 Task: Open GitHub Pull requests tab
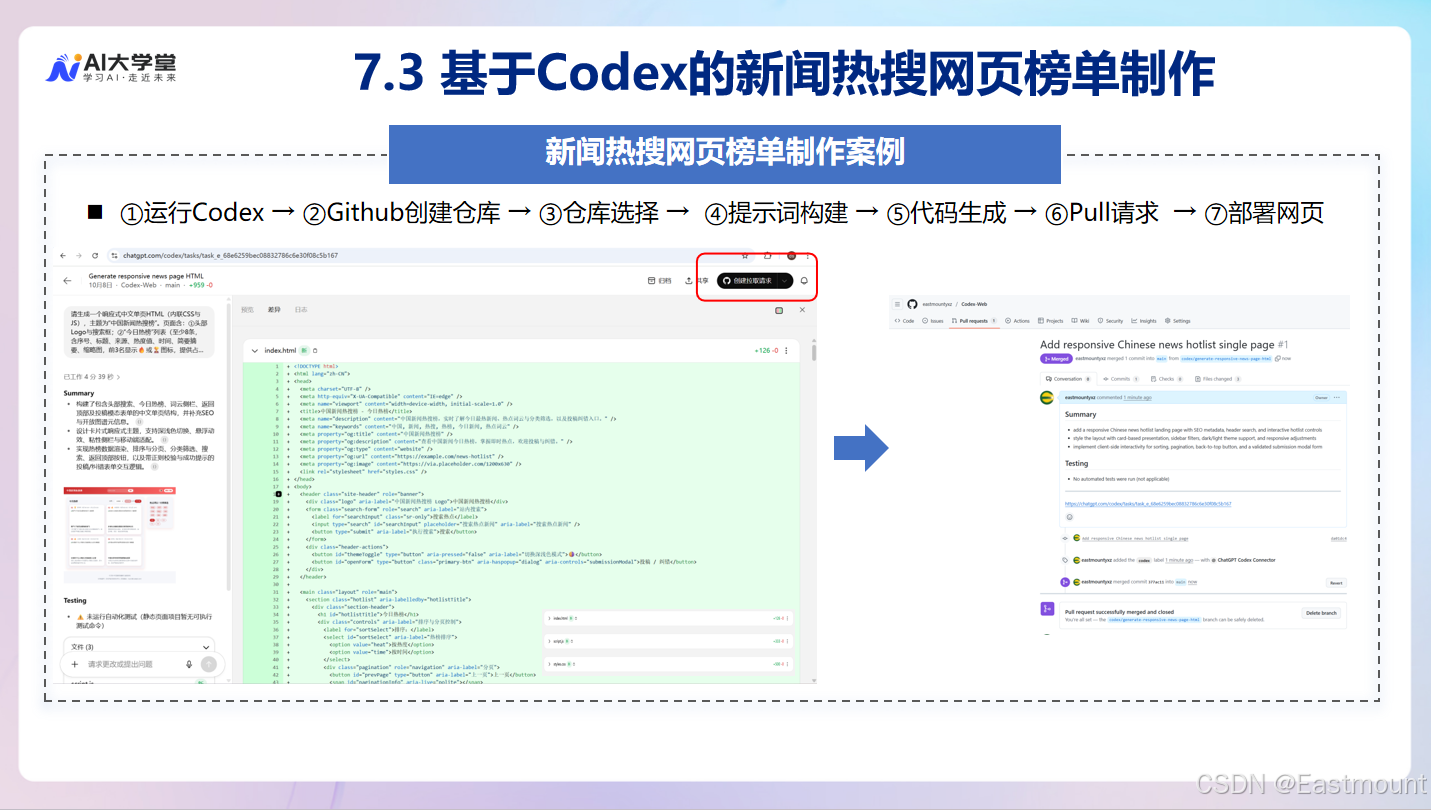click(x=974, y=321)
